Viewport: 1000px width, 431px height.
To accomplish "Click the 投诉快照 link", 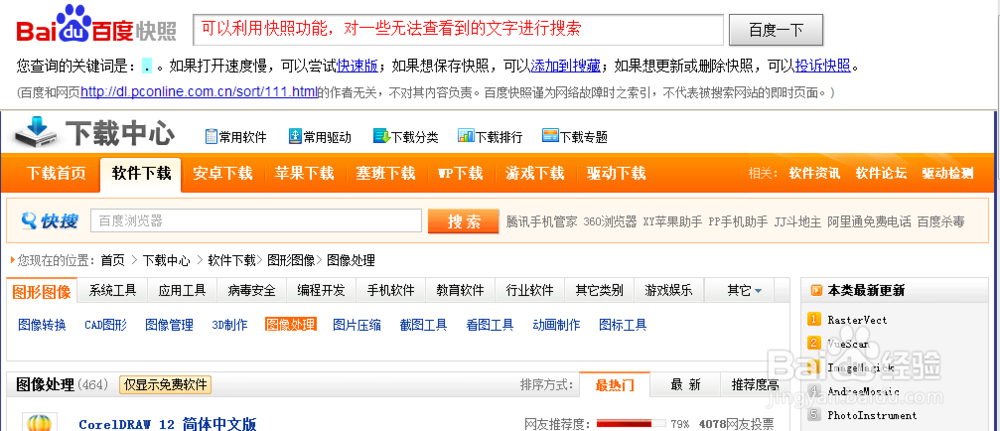I will tap(822, 66).
